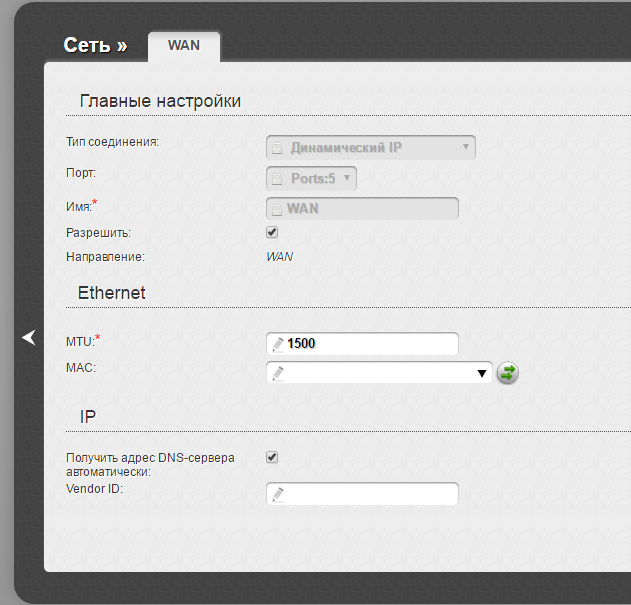The width and height of the screenshot is (631, 605).
Task: Open the Тип соединения dropdown
Action: click(x=371, y=148)
